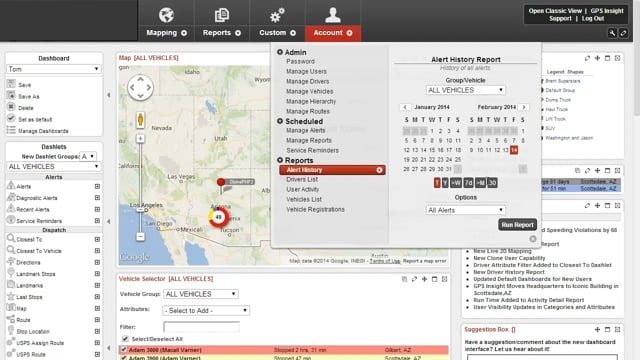The height and width of the screenshot is (360, 640).
Task: Open the All Alerts options dropdown
Action: pos(465,210)
